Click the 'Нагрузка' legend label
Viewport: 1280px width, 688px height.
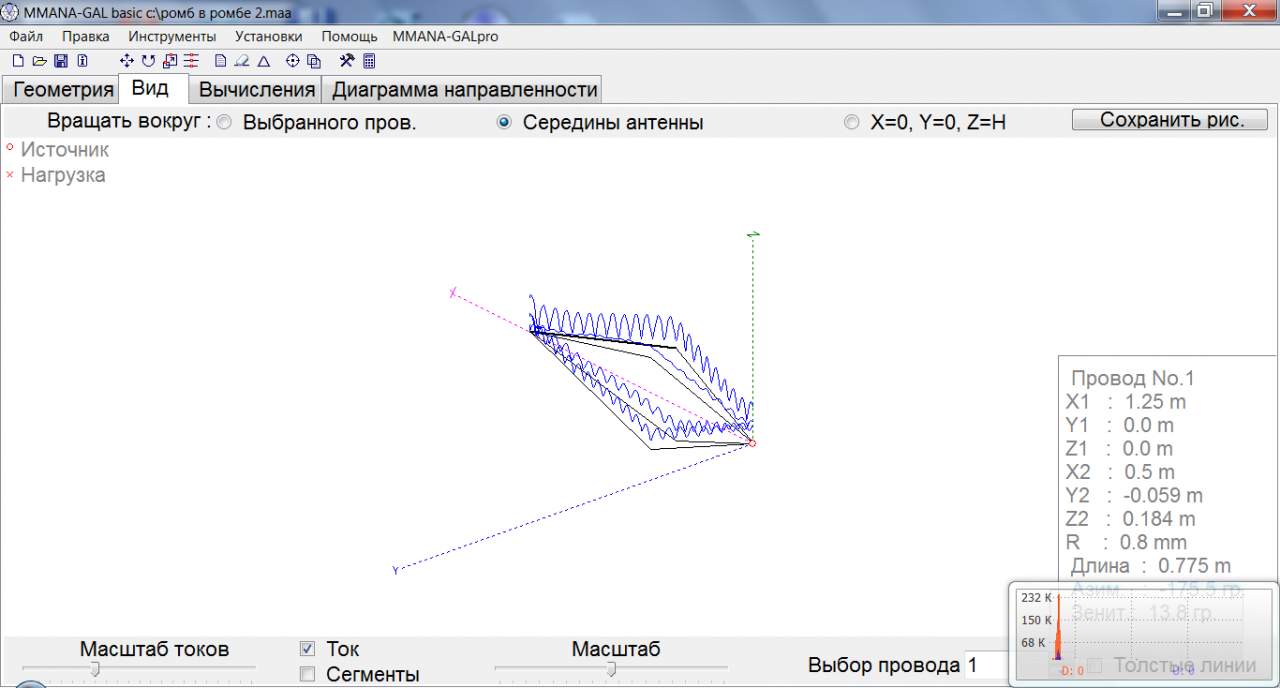coord(63,175)
